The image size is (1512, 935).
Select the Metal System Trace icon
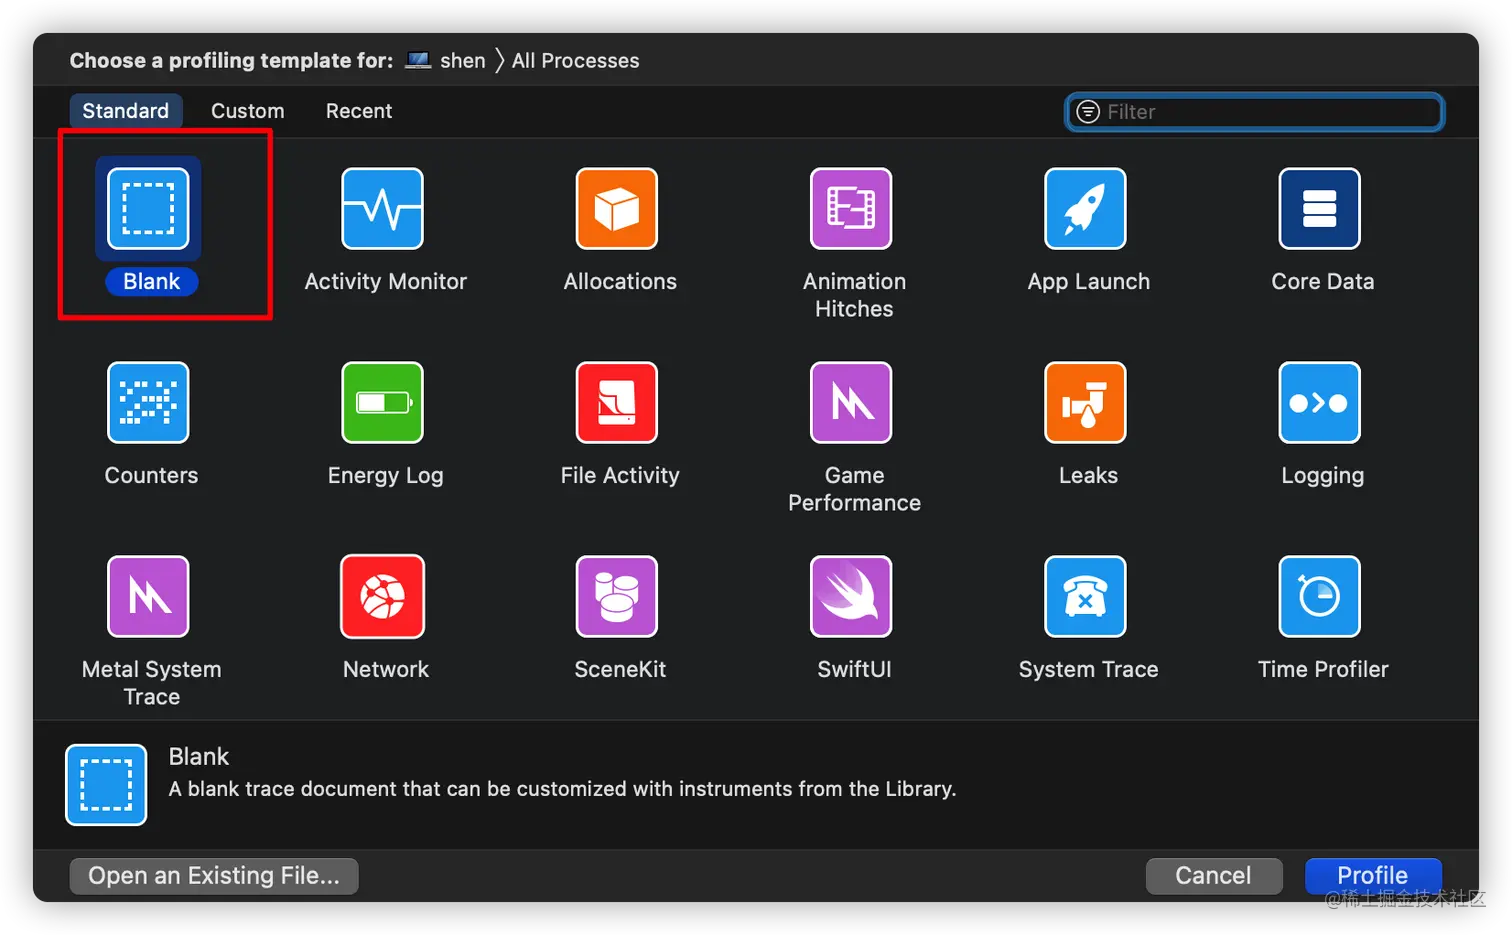click(148, 596)
